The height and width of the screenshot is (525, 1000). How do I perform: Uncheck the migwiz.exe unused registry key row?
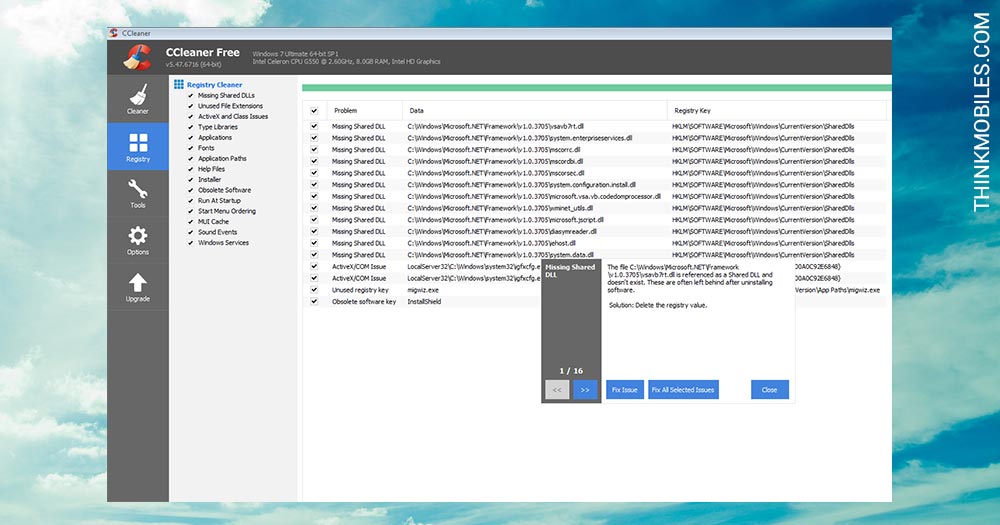314,290
